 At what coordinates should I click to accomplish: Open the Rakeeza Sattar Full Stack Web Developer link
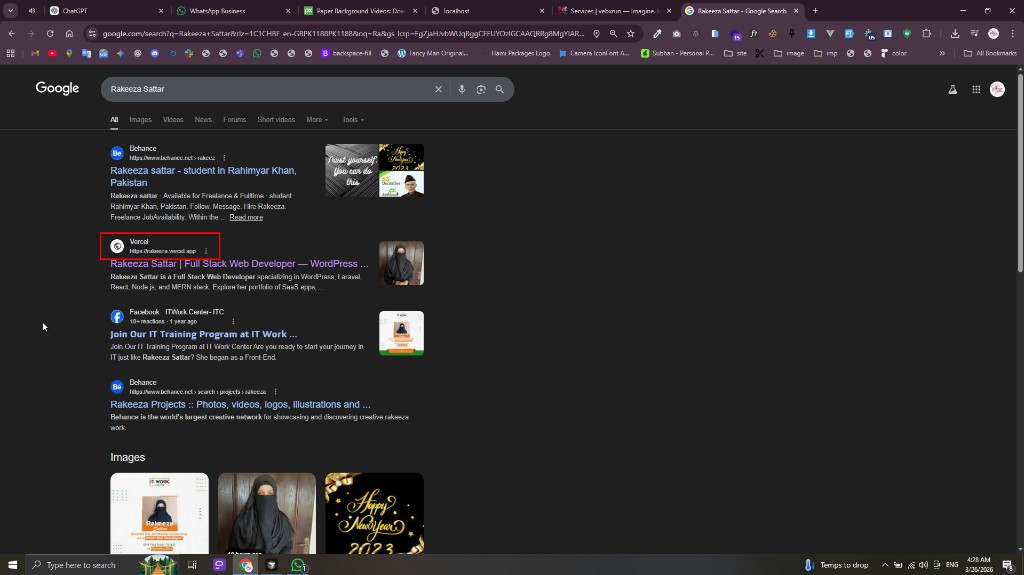pos(239,264)
